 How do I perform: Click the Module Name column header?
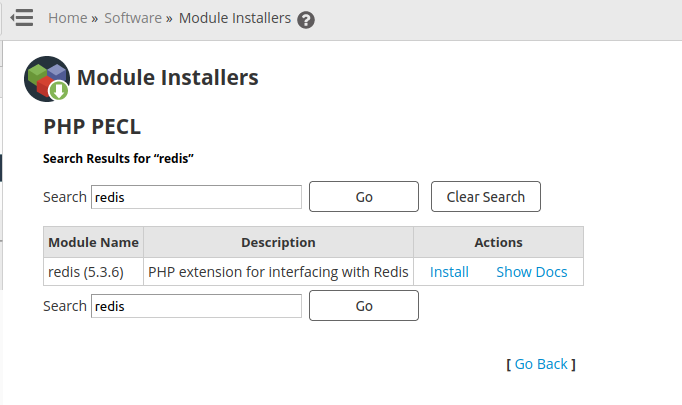click(94, 242)
